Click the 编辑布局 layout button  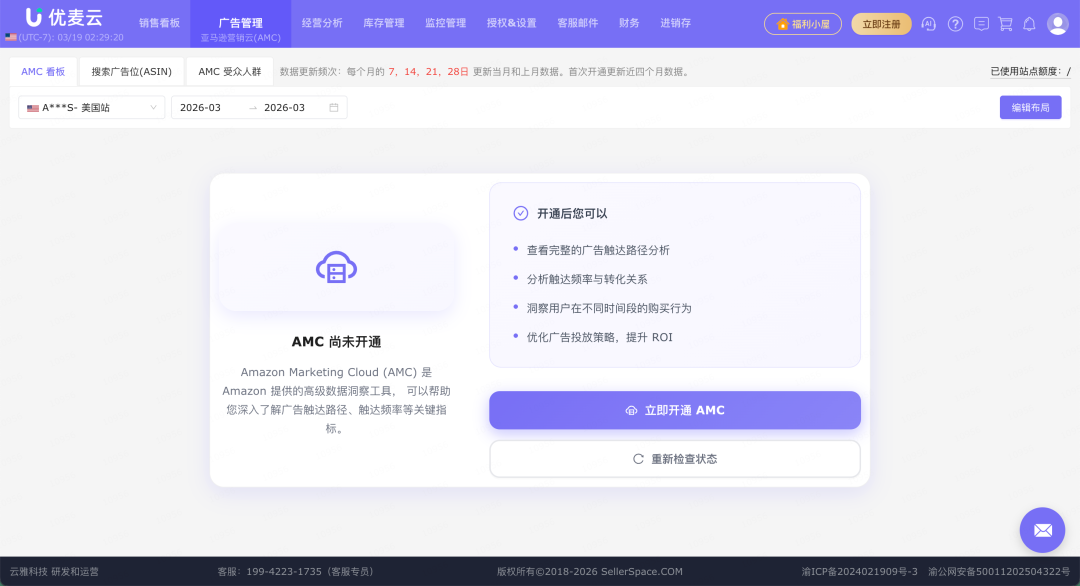(x=1030, y=107)
